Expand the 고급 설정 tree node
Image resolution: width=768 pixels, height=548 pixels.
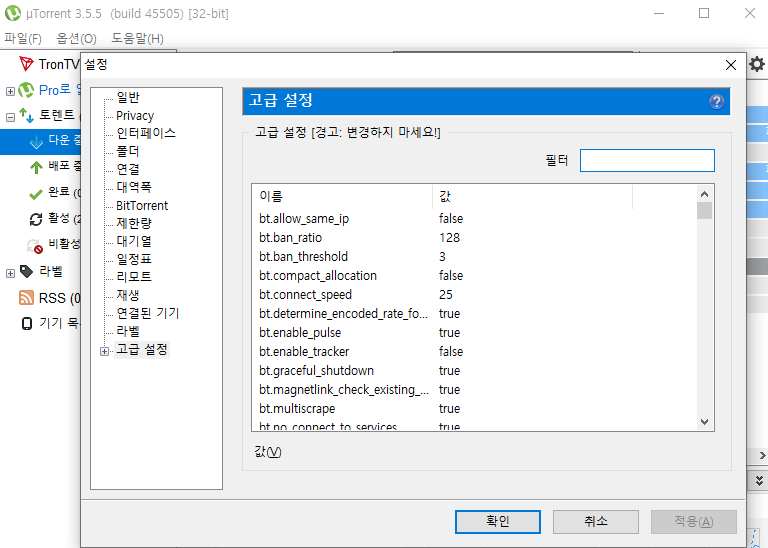(x=104, y=351)
